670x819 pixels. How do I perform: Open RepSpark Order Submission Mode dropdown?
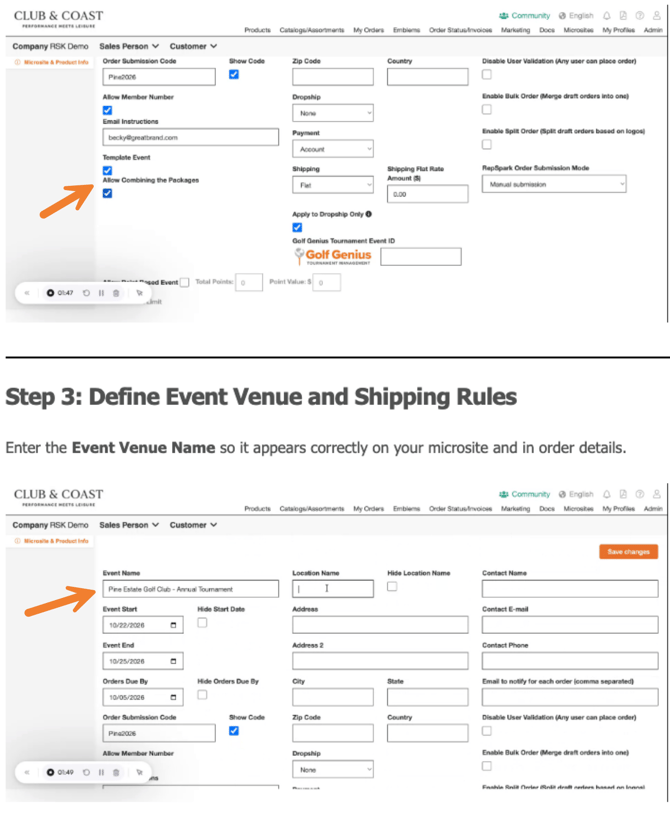click(x=553, y=185)
